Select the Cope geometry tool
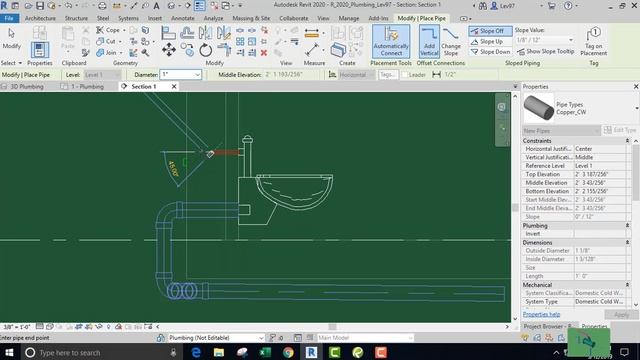Screen dimensions: 640x360 [108, 30]
